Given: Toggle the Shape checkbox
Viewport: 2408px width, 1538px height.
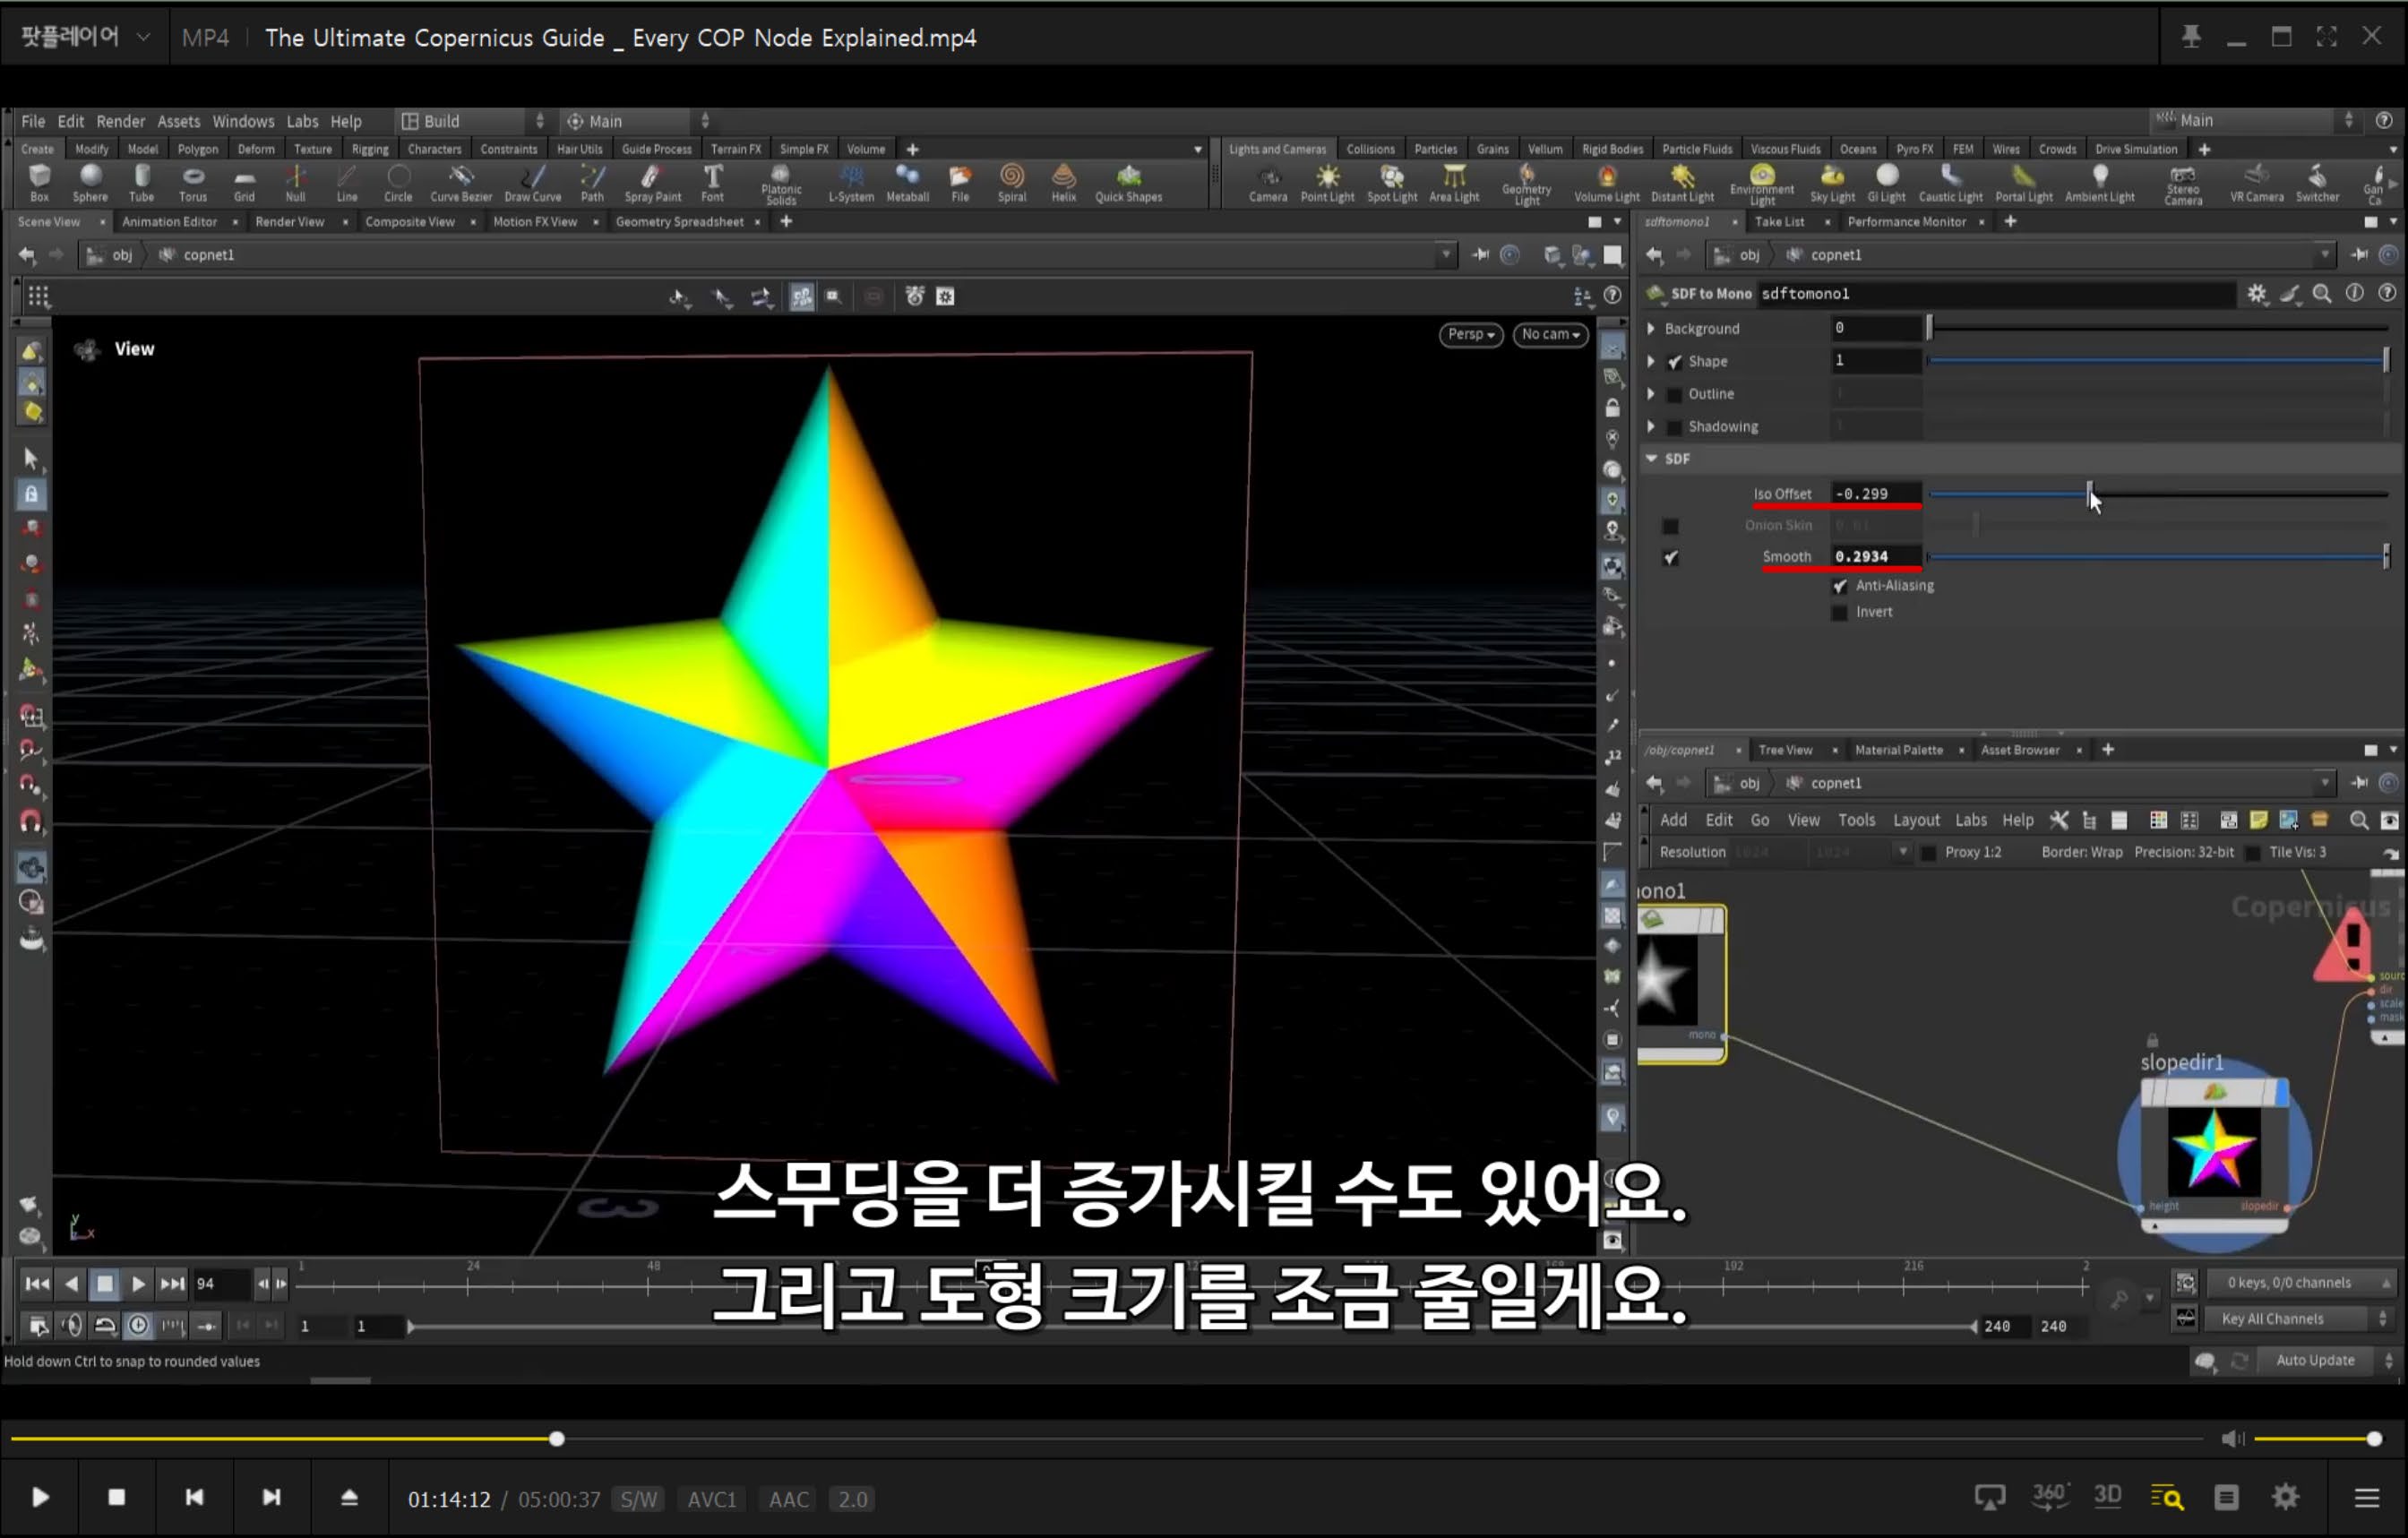Looking at the screenshot, I should 1675,362.
